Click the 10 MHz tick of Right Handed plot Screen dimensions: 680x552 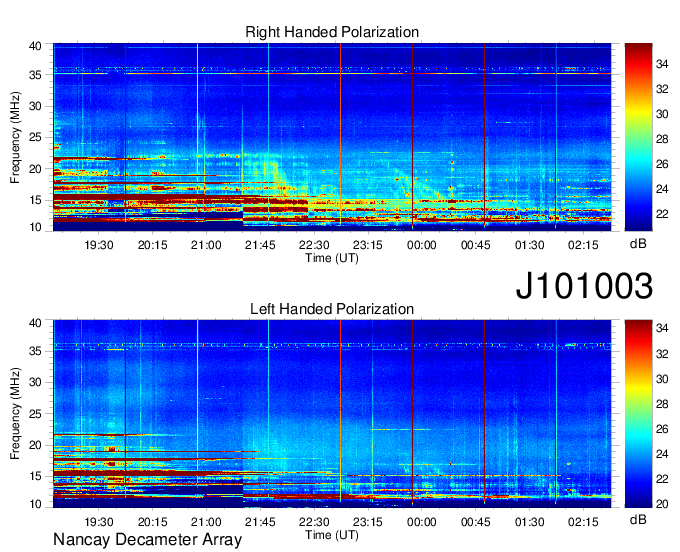[35, 227]
